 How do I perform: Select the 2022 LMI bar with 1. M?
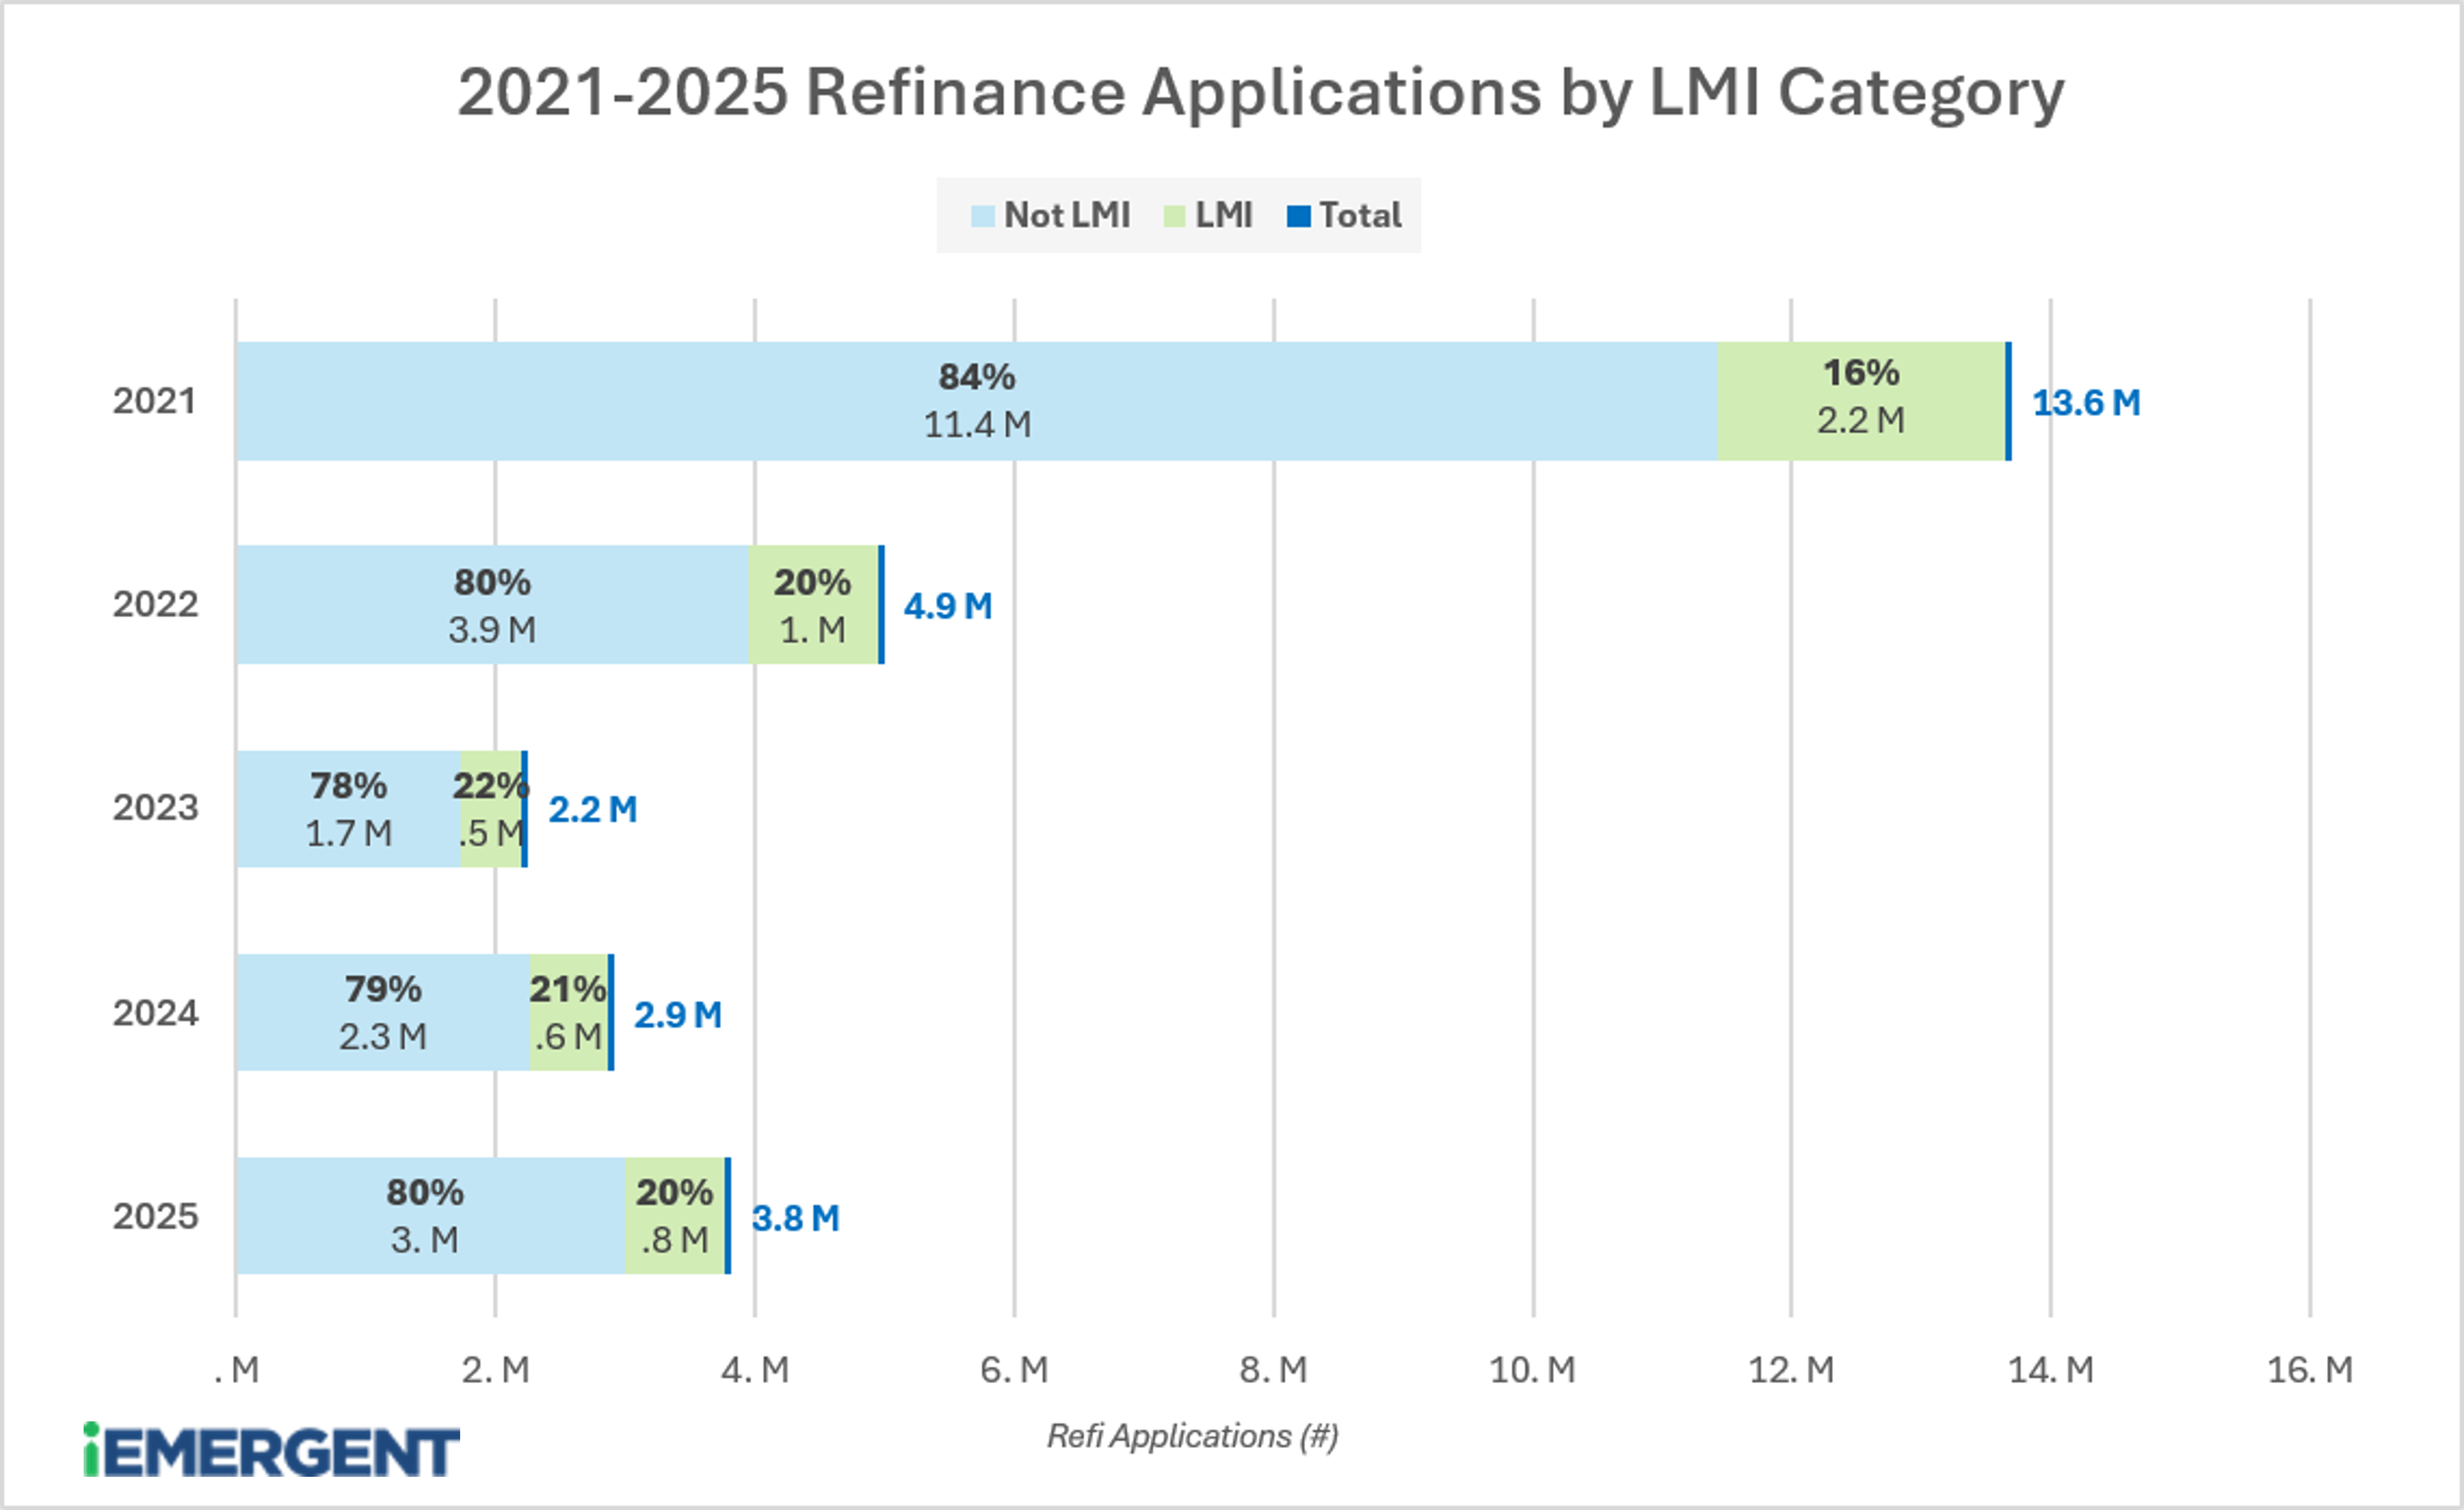[813, 604]
